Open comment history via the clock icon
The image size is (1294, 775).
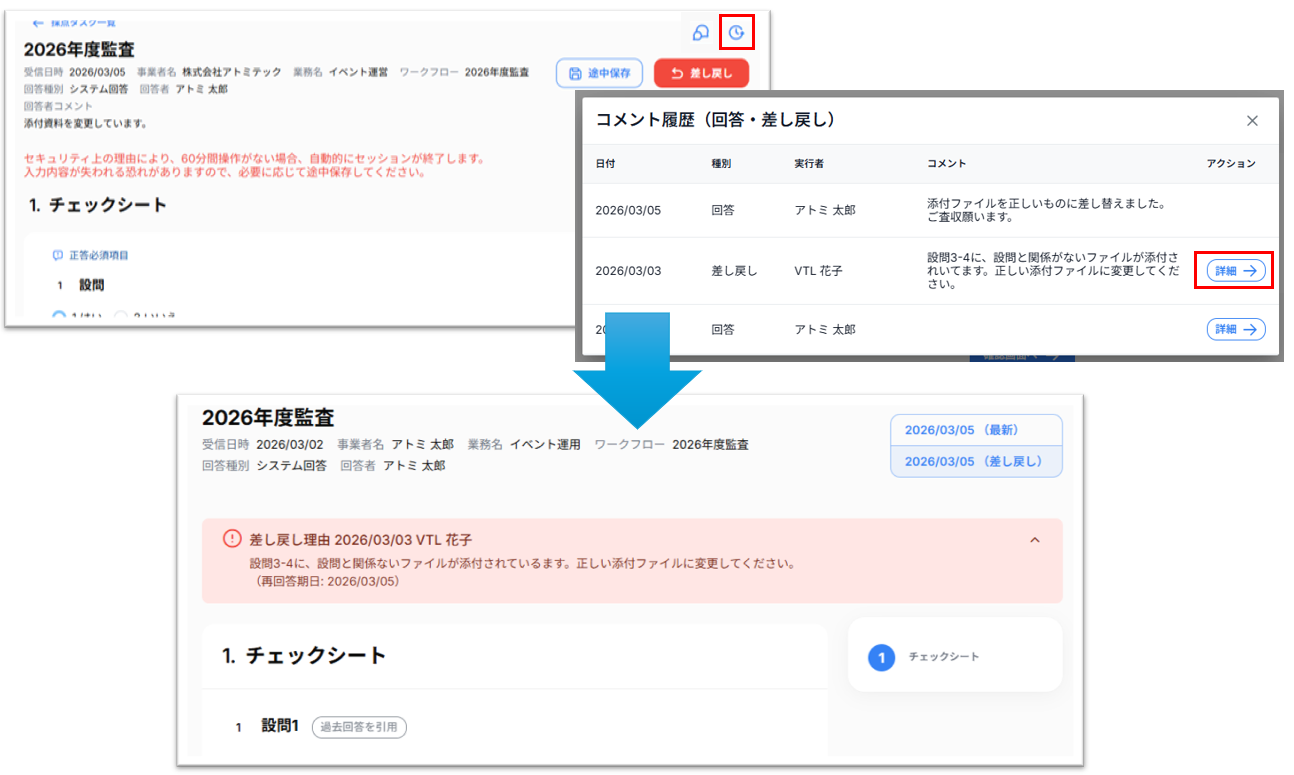coord(736,33)
